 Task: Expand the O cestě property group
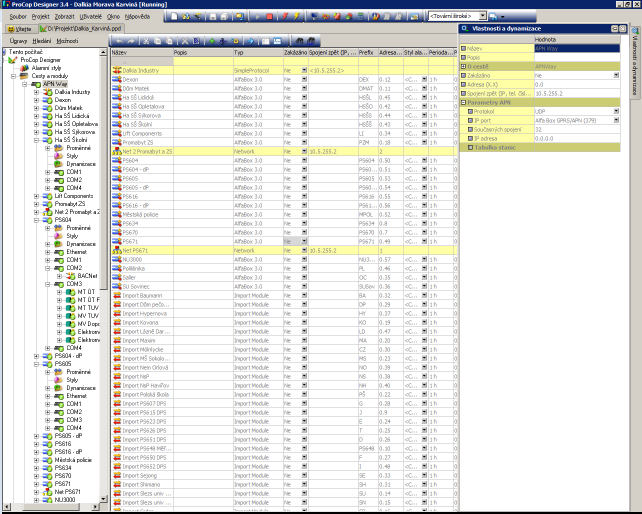[x=463, y=66]
